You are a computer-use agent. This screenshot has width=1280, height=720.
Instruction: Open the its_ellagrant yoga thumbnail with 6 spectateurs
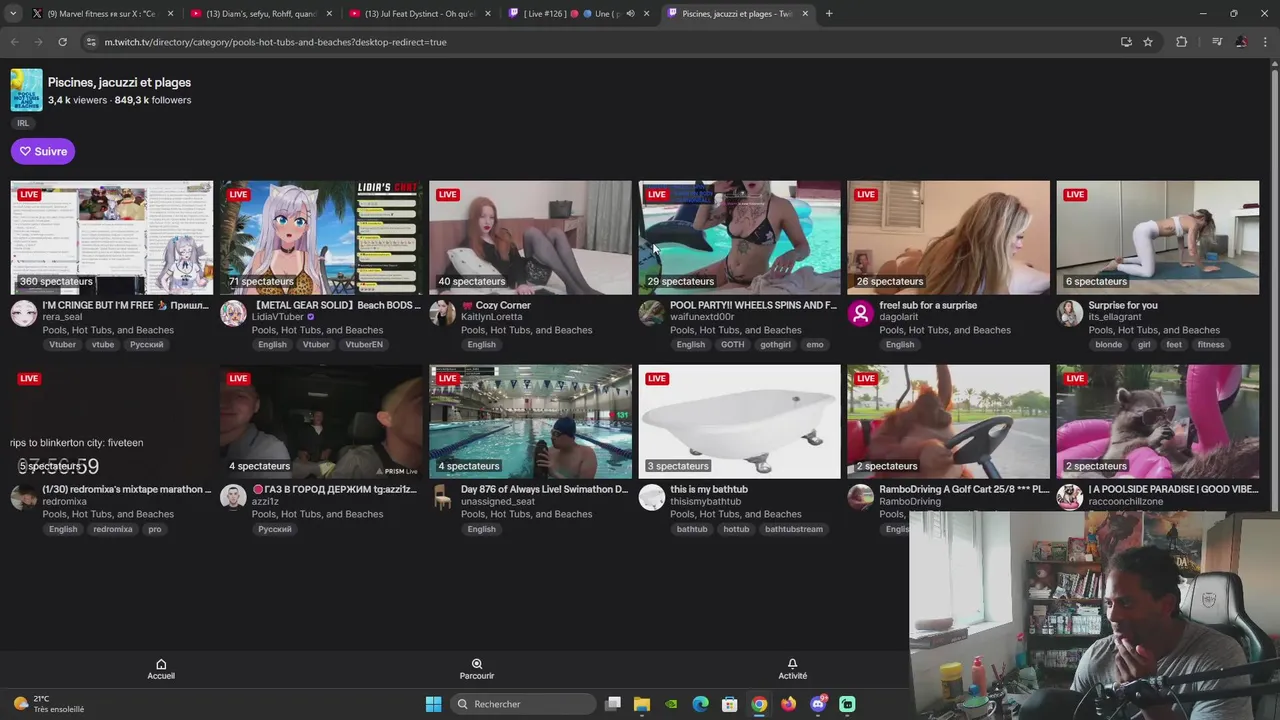tap(1157, 238)
